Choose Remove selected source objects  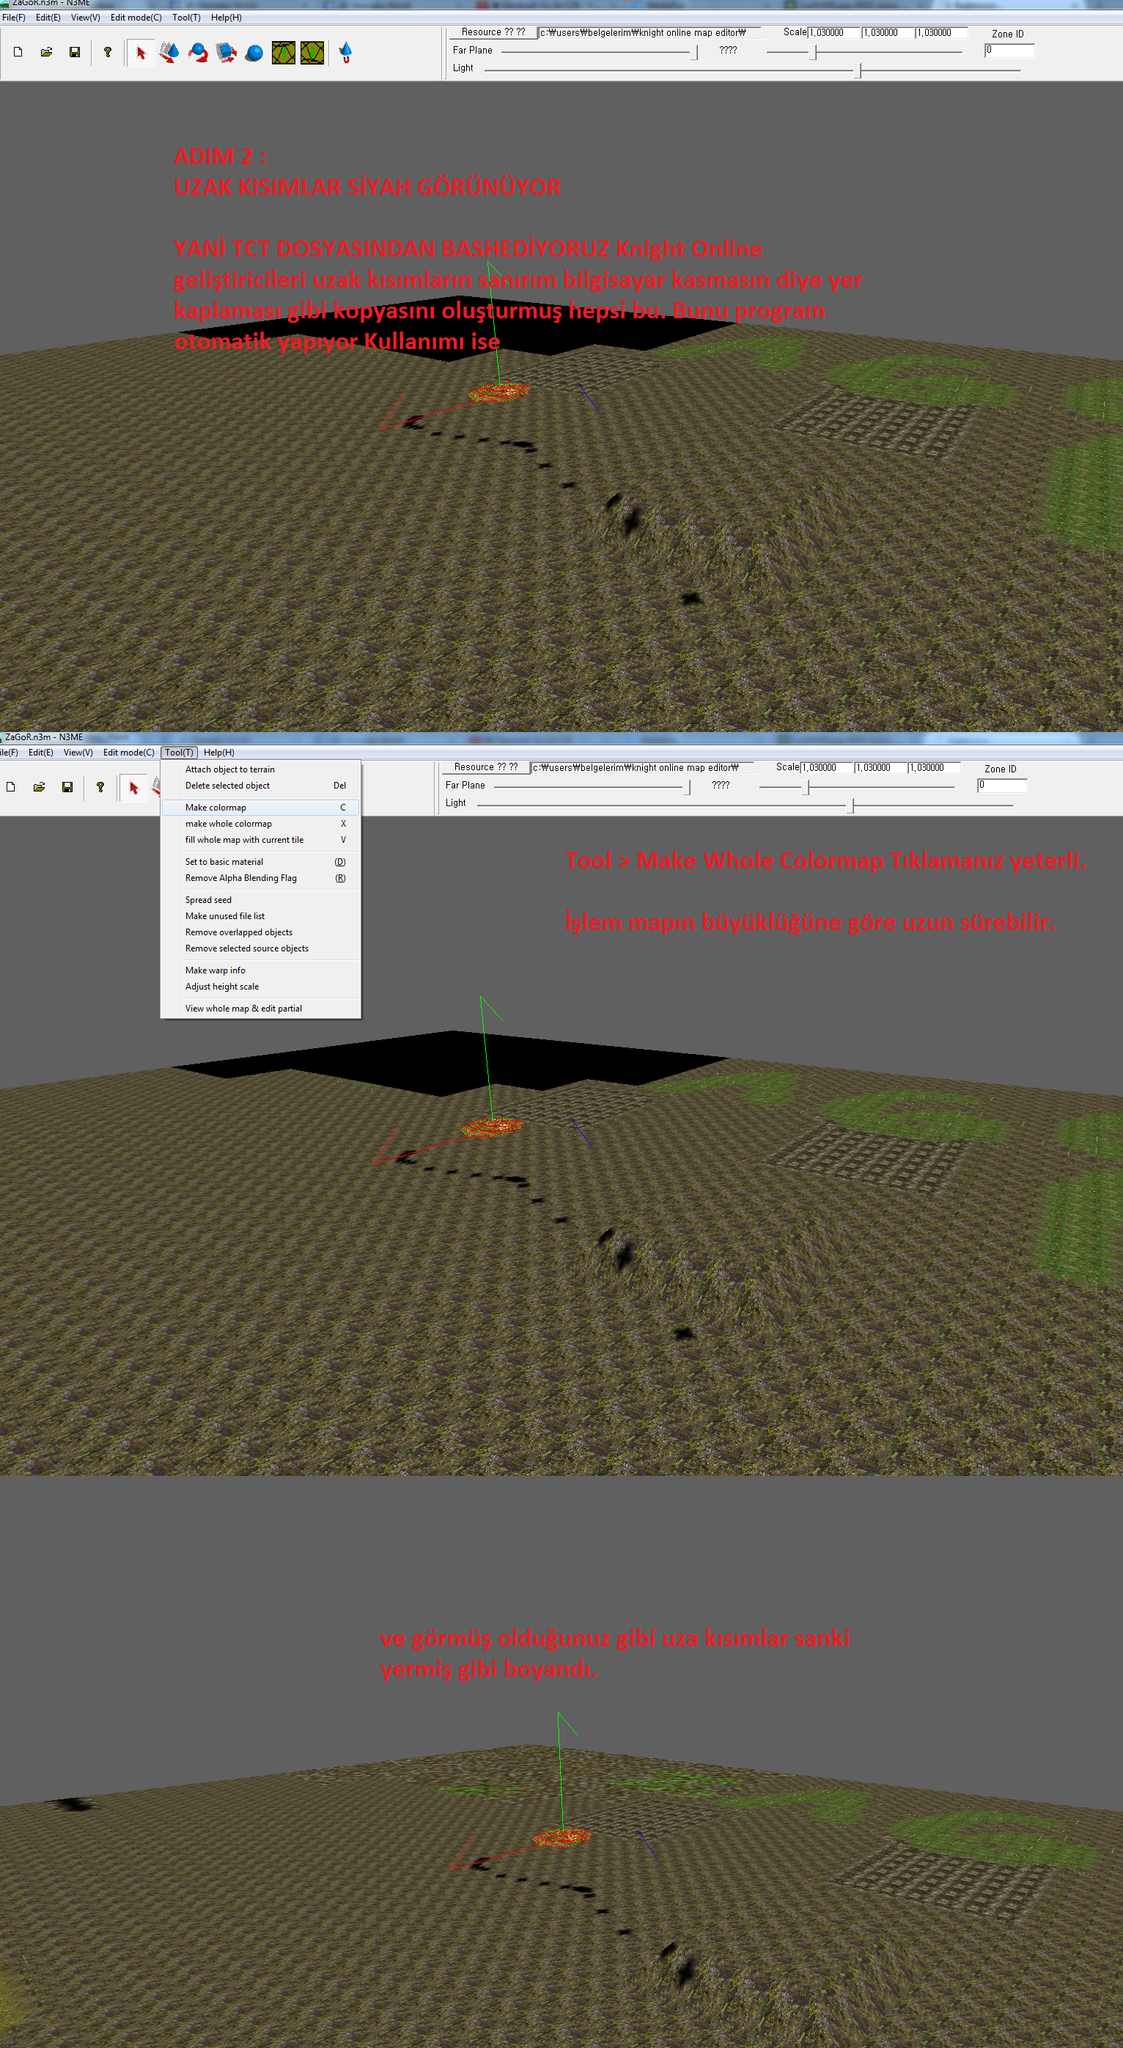point(260,948)
